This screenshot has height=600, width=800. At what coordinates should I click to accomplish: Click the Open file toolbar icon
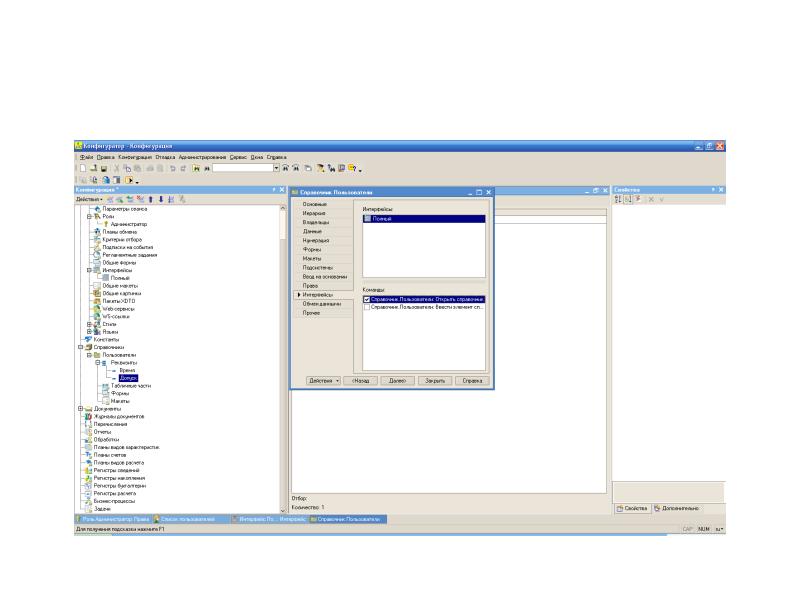pyautogui.click(x=93, y=168)
